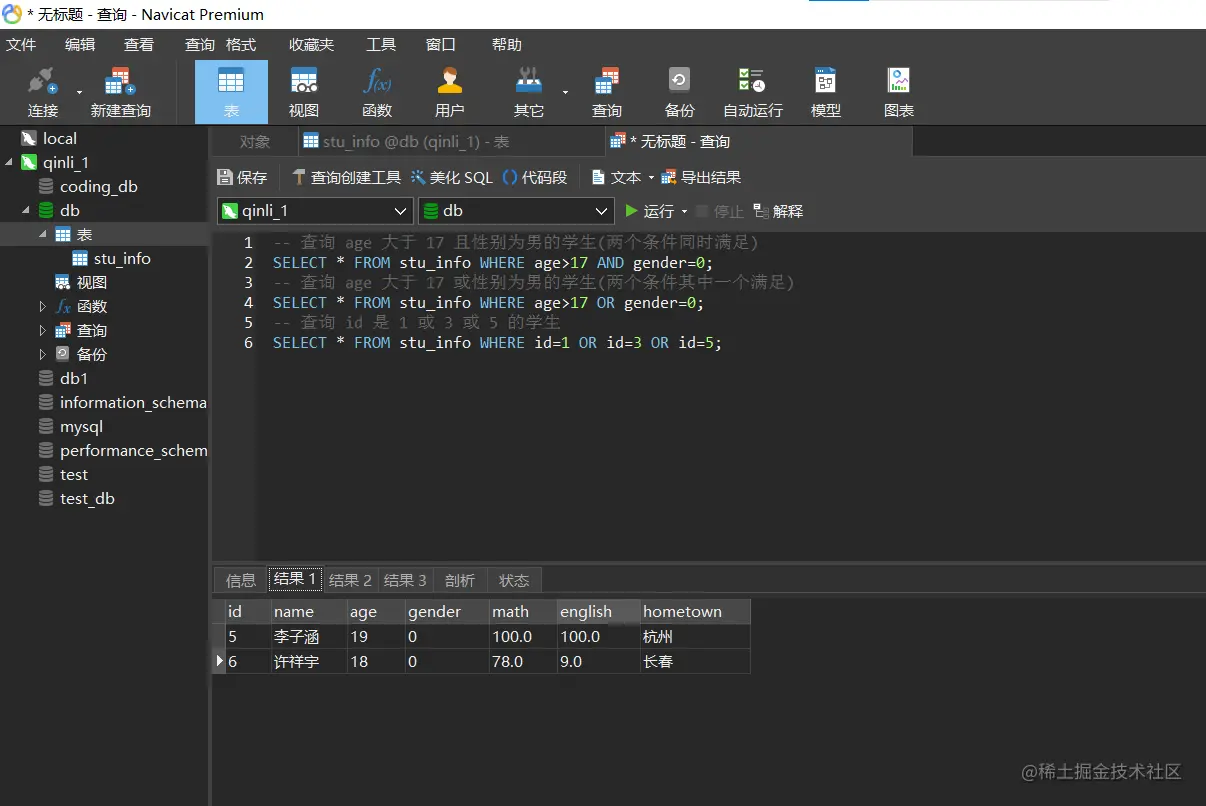Select the cell with name 李子涵
Viewport: 1206px width, 806px height.
309,637
